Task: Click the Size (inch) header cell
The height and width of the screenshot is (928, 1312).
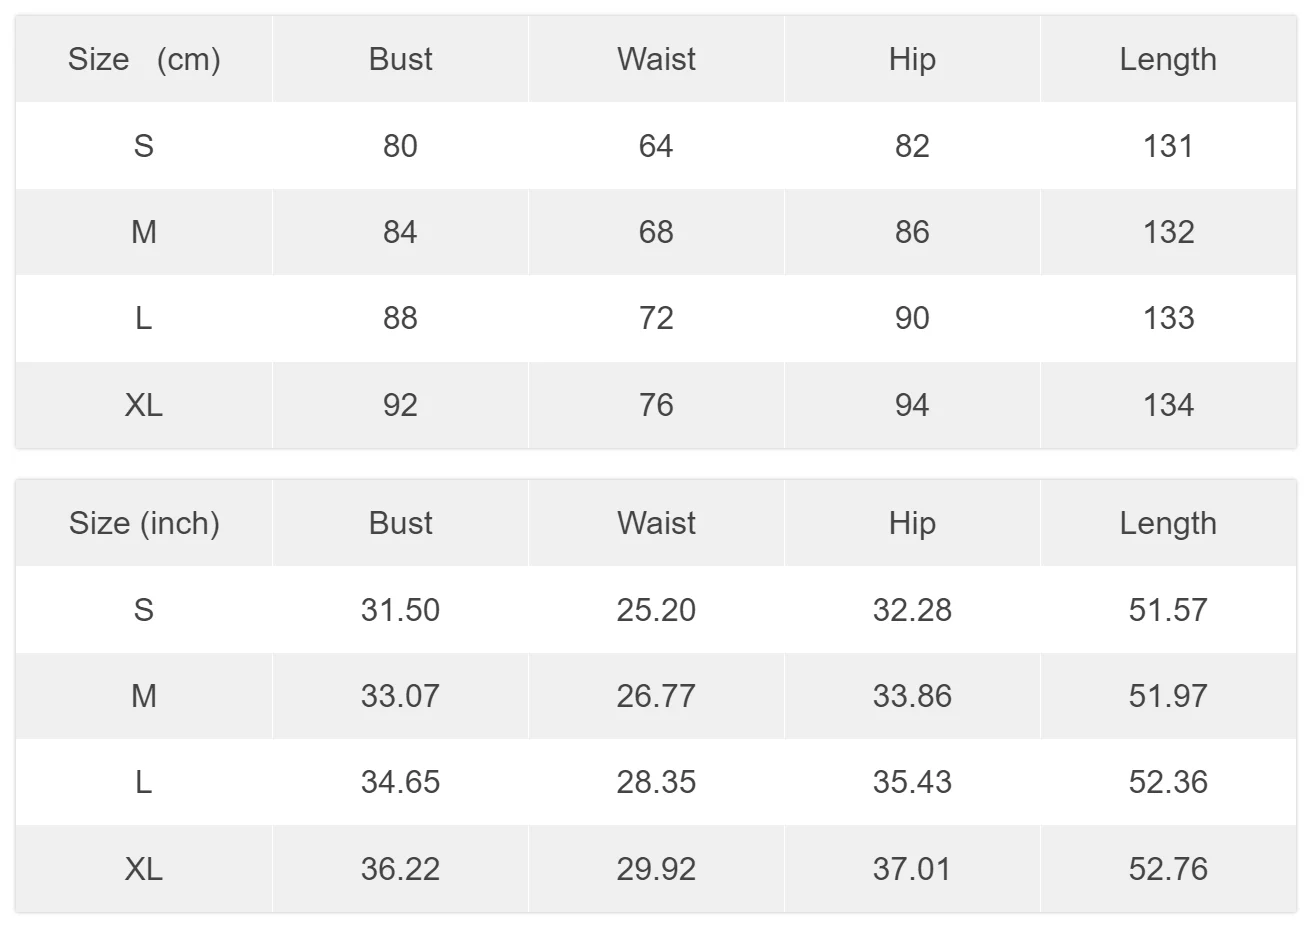Action: tap(144, 523)
